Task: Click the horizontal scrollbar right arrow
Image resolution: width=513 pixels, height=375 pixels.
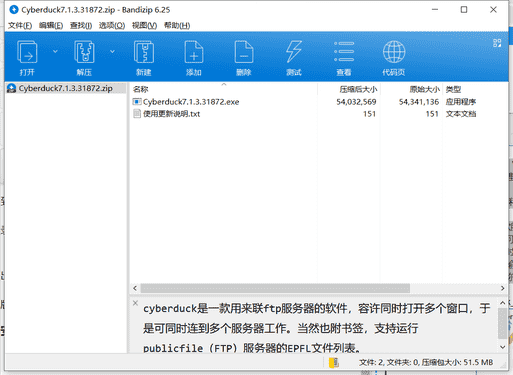Action: coord(502,288)
